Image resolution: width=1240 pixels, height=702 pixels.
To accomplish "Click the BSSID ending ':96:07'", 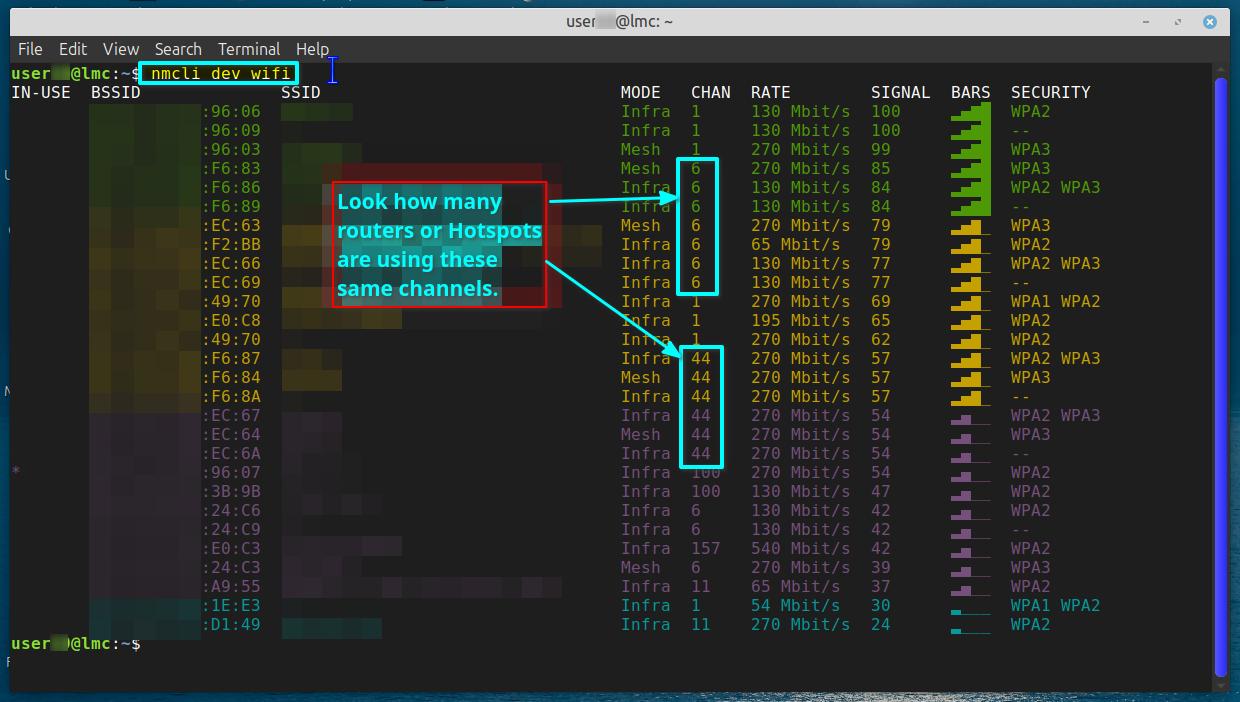I will click(231, 472).
